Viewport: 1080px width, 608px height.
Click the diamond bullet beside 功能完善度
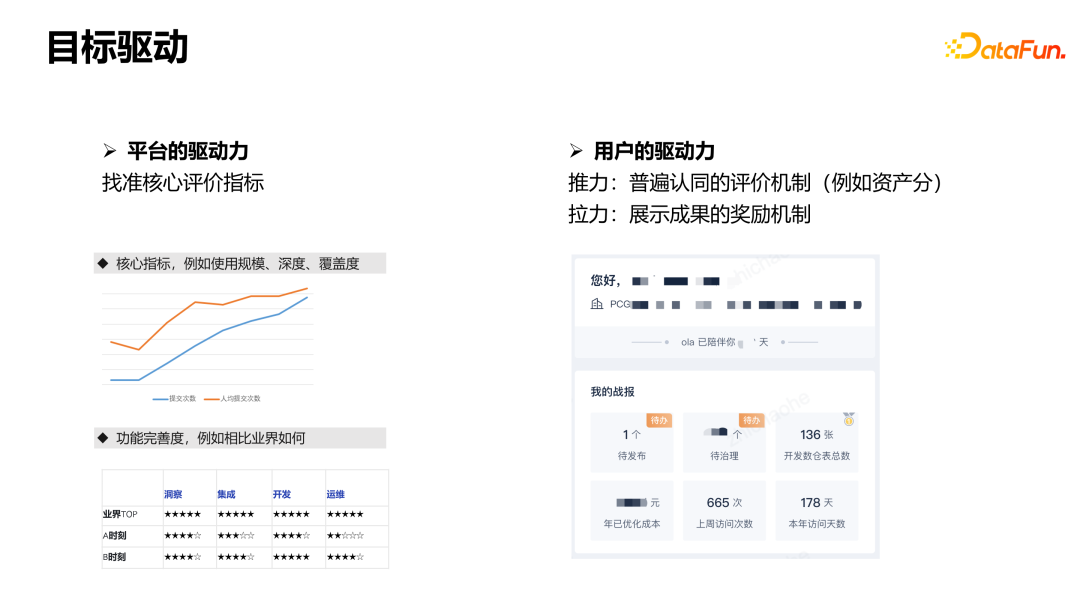pyautogui.click(x=102, y=438)
